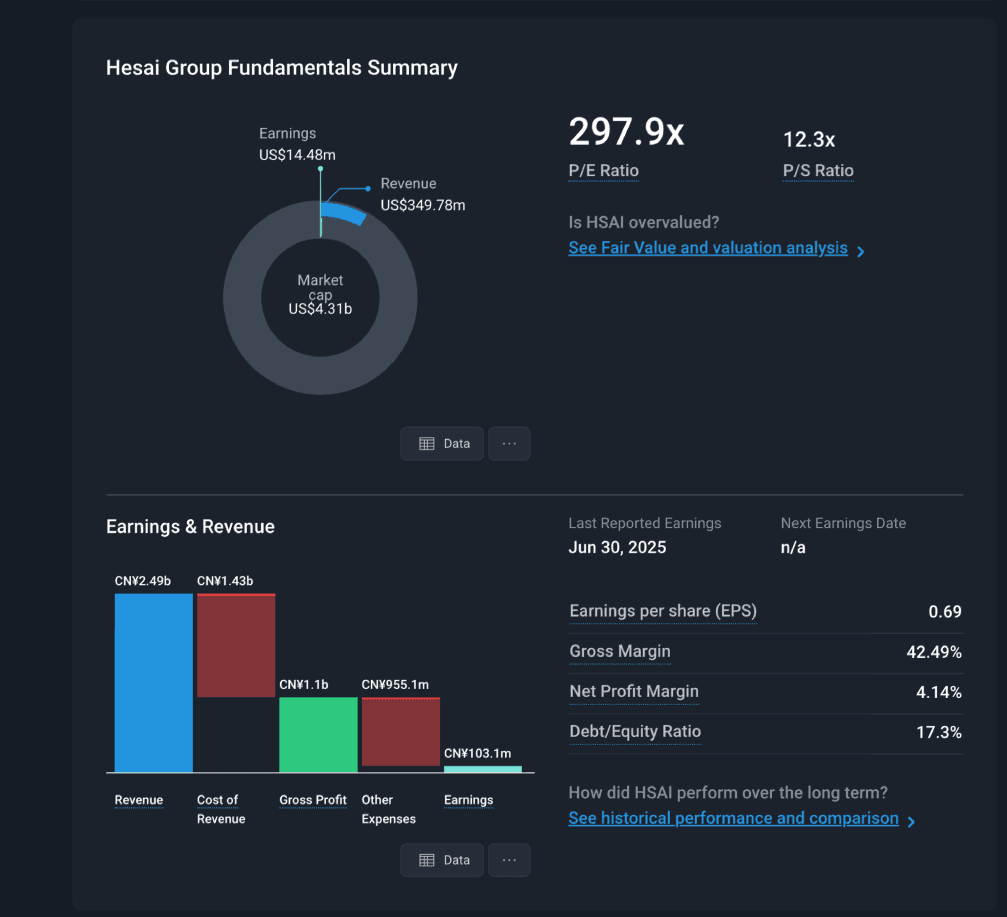This screenshot has height=917, width=1007.
Task: Click the n/a Next Earnings Date value
Action: [792, 548]
